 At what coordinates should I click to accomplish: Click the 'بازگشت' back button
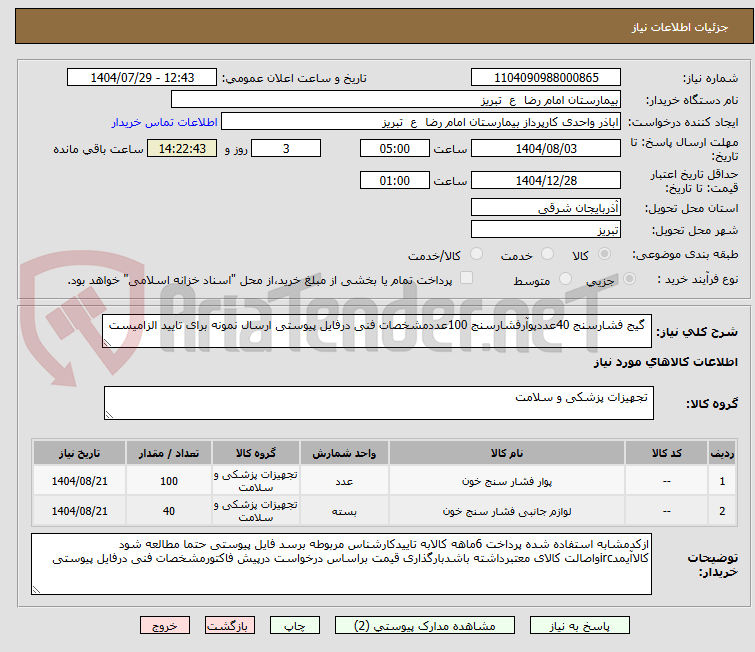point(231,626)
